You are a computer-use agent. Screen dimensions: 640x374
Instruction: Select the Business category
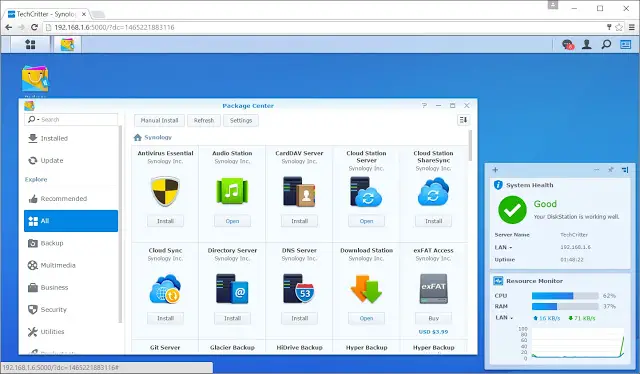tap(71, 287)
